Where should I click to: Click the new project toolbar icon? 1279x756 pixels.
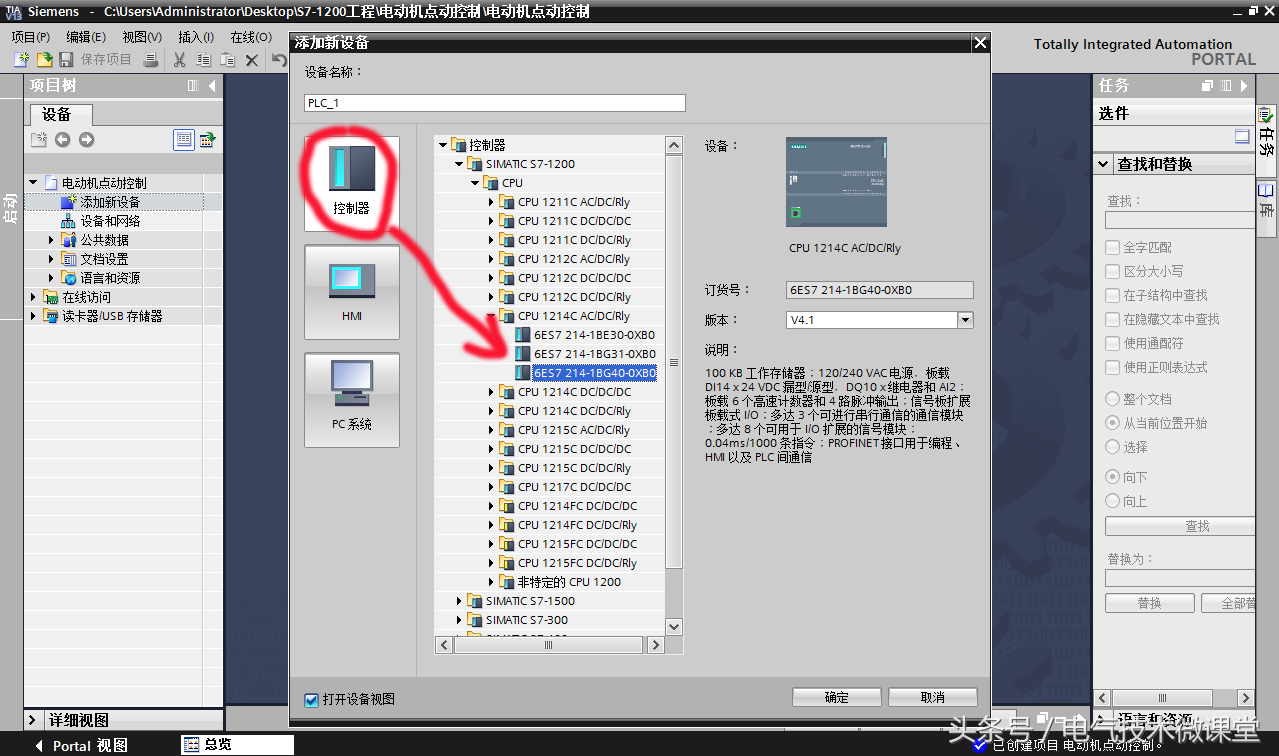(21, 60)
